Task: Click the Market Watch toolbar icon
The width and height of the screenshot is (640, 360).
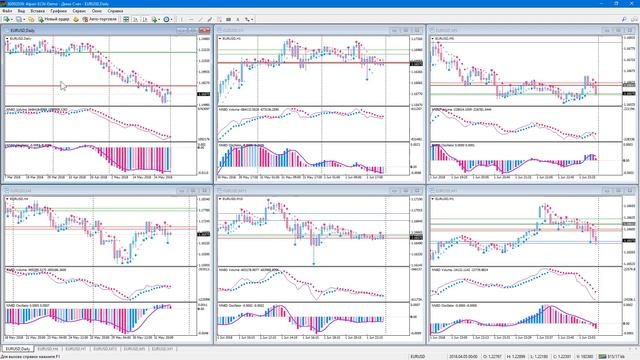Action: 31,19
